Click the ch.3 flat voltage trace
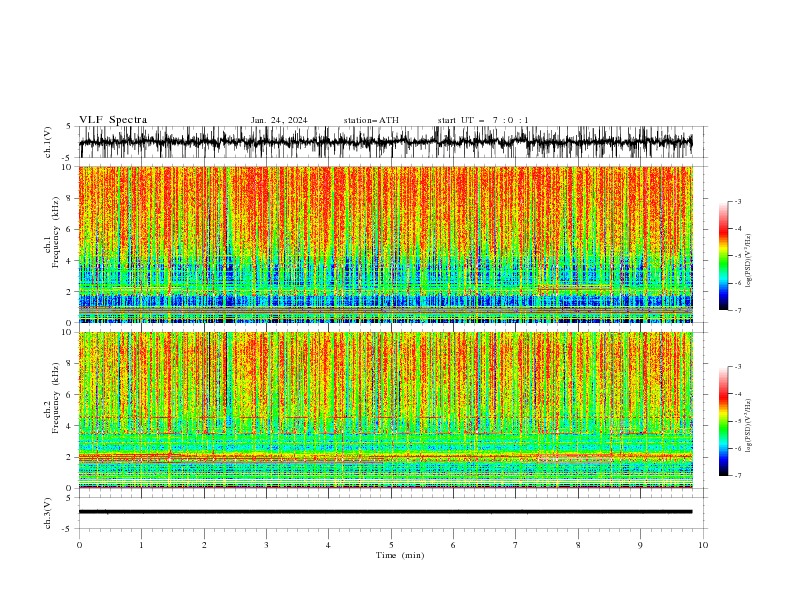The width and height of the screenshot is (792, 612). click(x=385, y=512)
